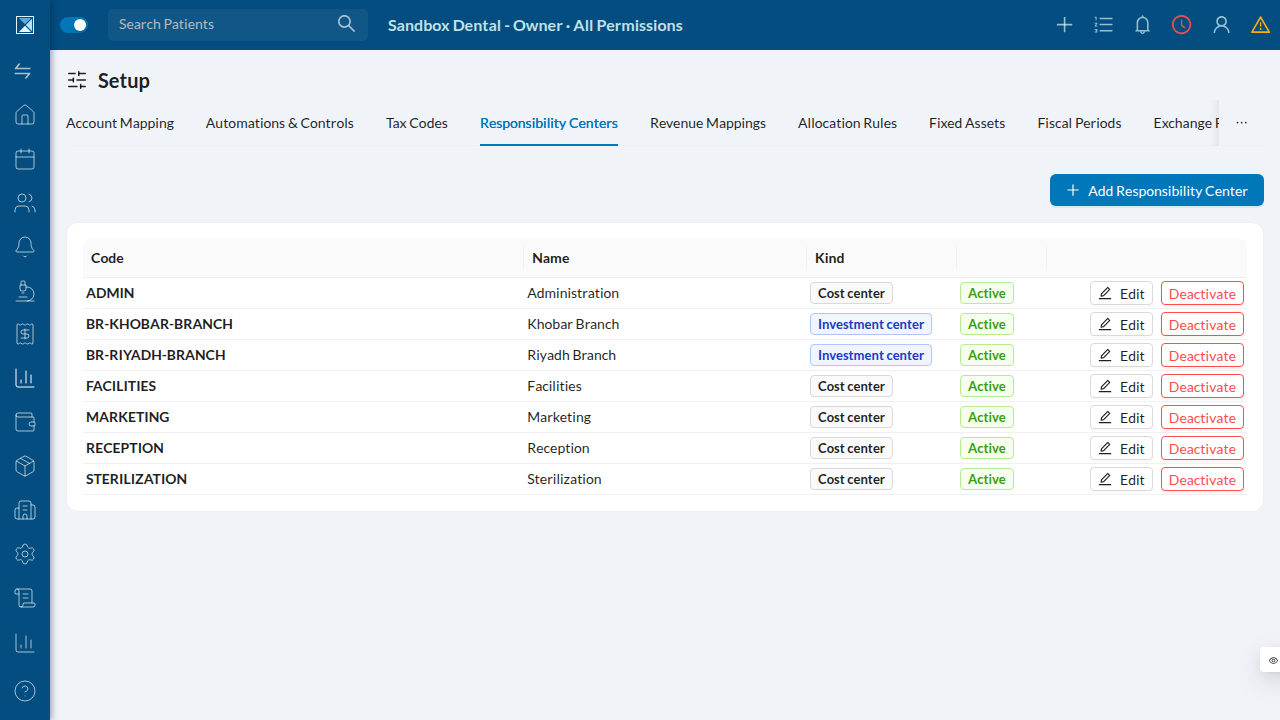The image size is (1280, 720).
Task: Deactivate the MARKETING responsibility center
Action: 1202,417
